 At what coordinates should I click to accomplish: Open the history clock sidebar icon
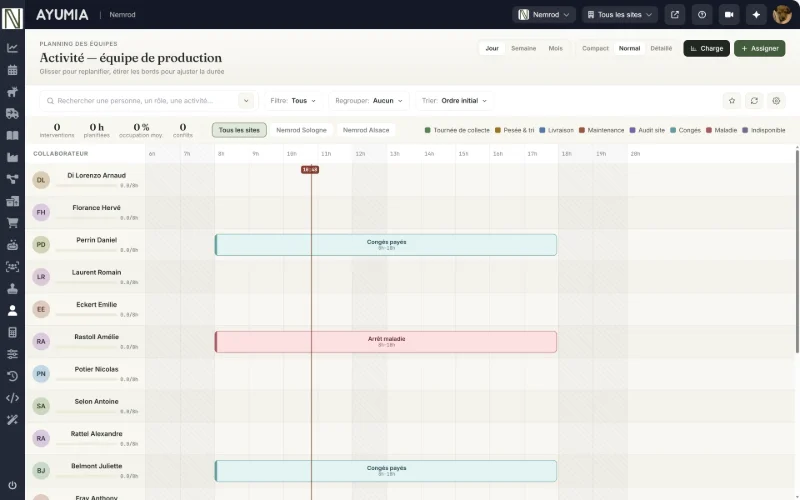coord(12,376)
